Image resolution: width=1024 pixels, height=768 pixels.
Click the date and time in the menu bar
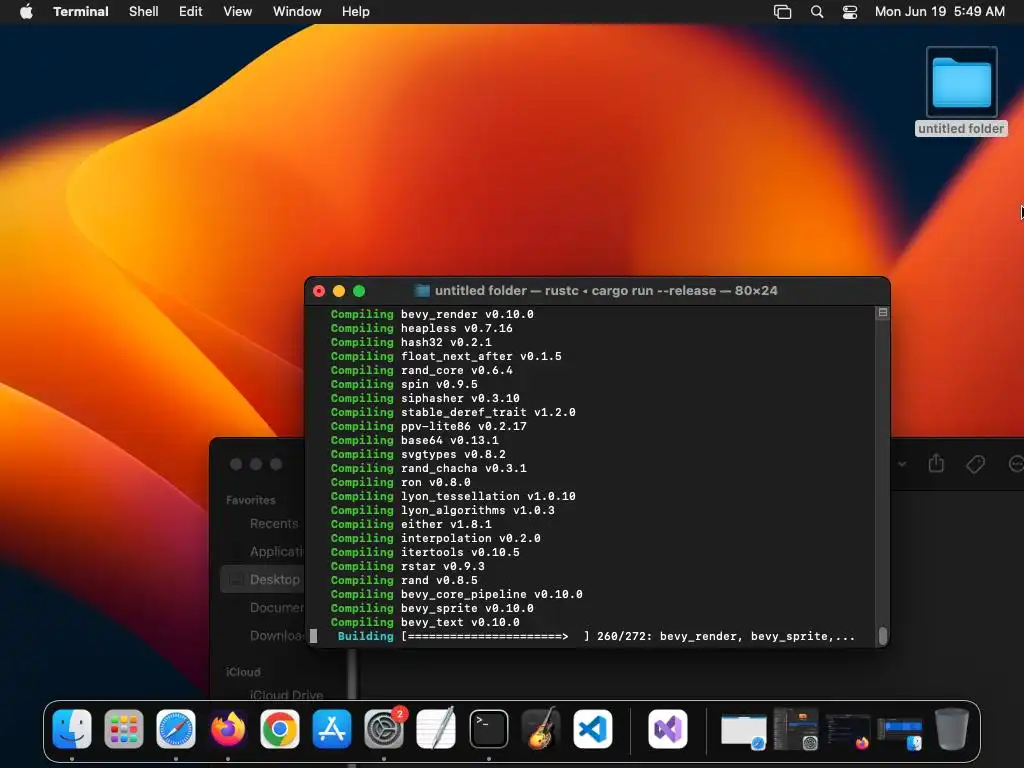[x=940, y=12]
